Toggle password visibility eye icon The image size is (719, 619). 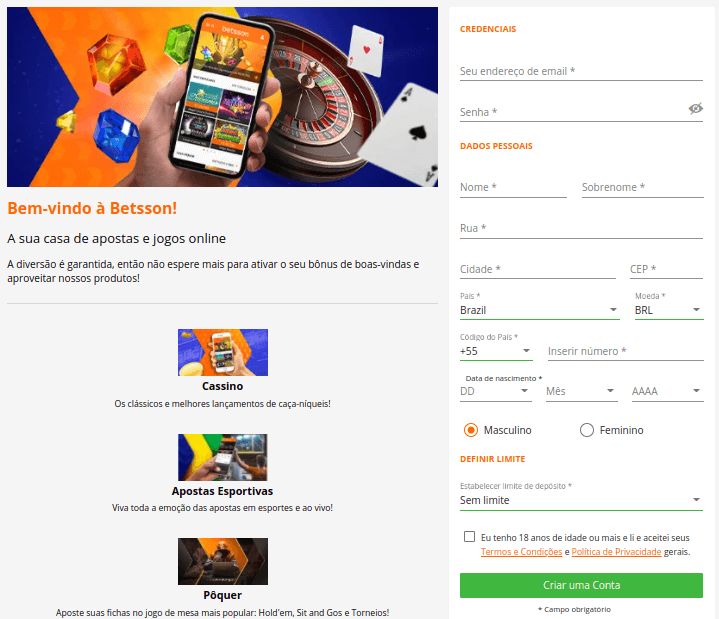(695, 109)
